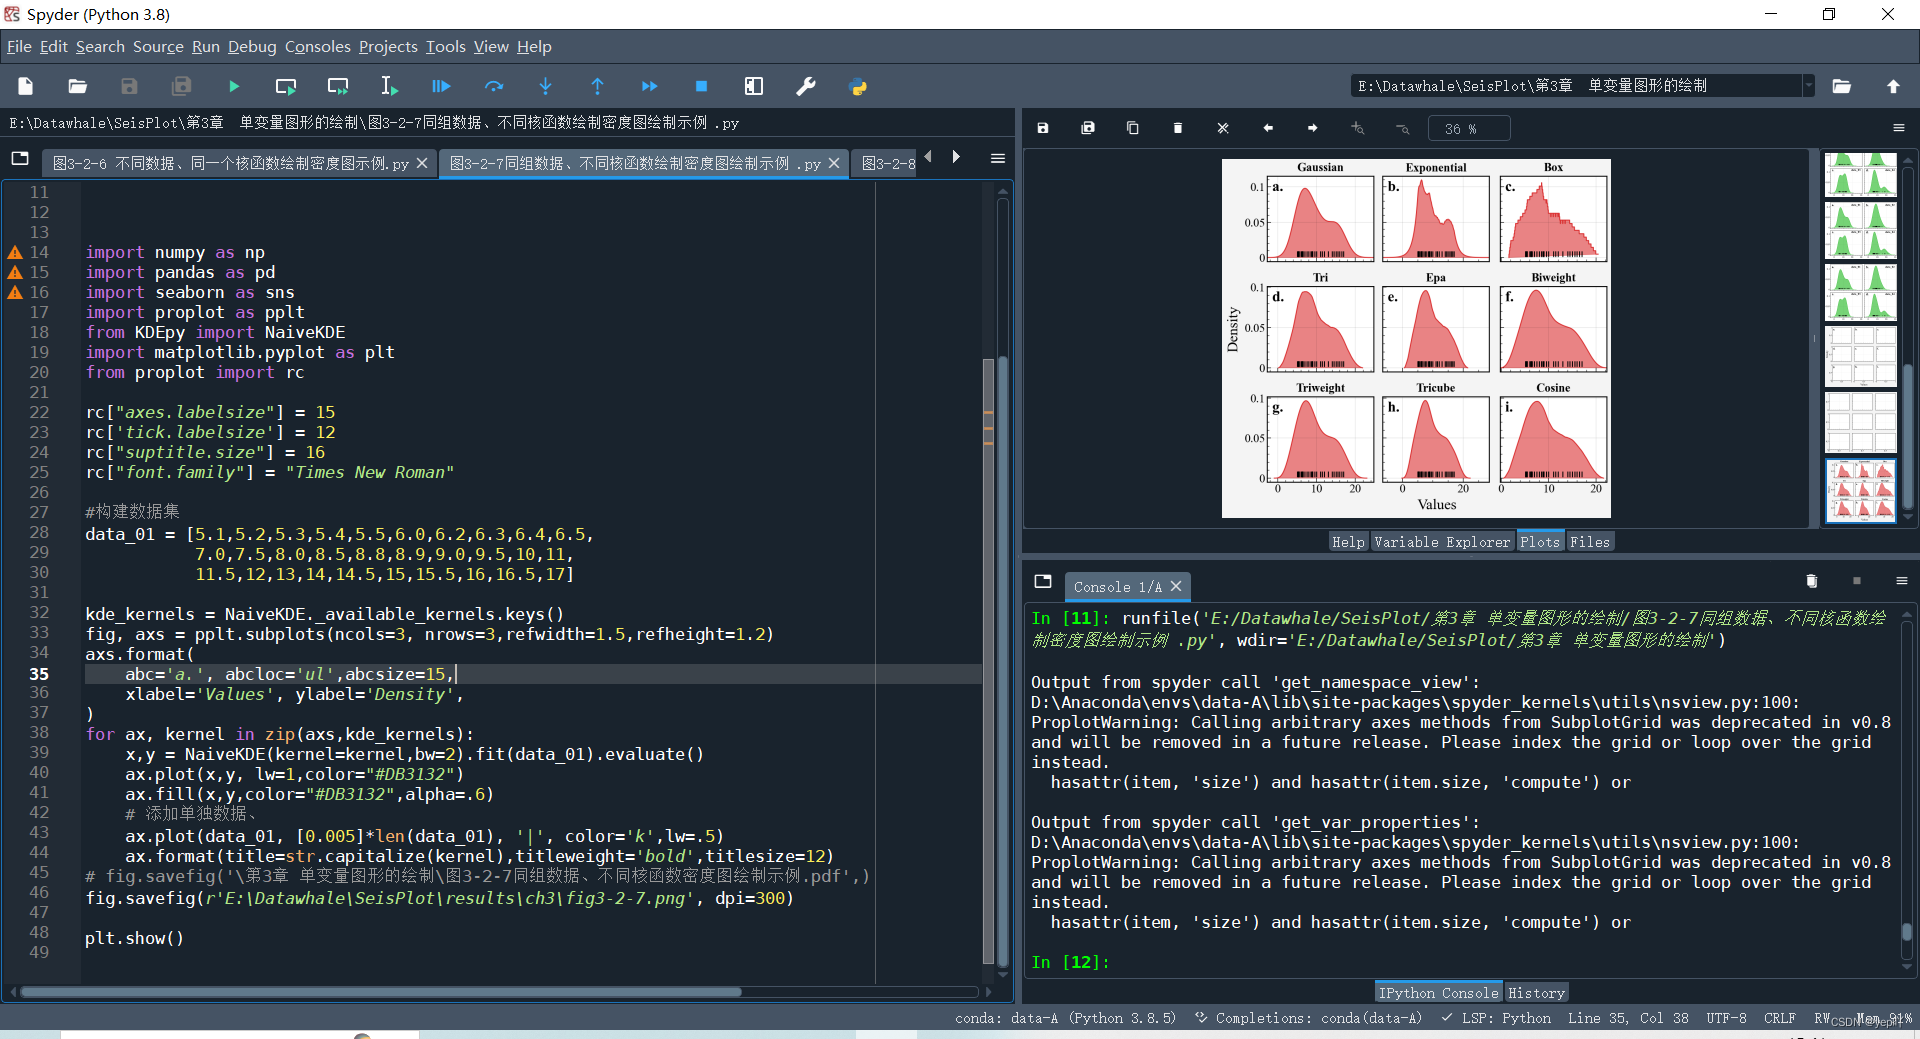
Task: Switch to Help pane tab
Action: (1348, 542)
